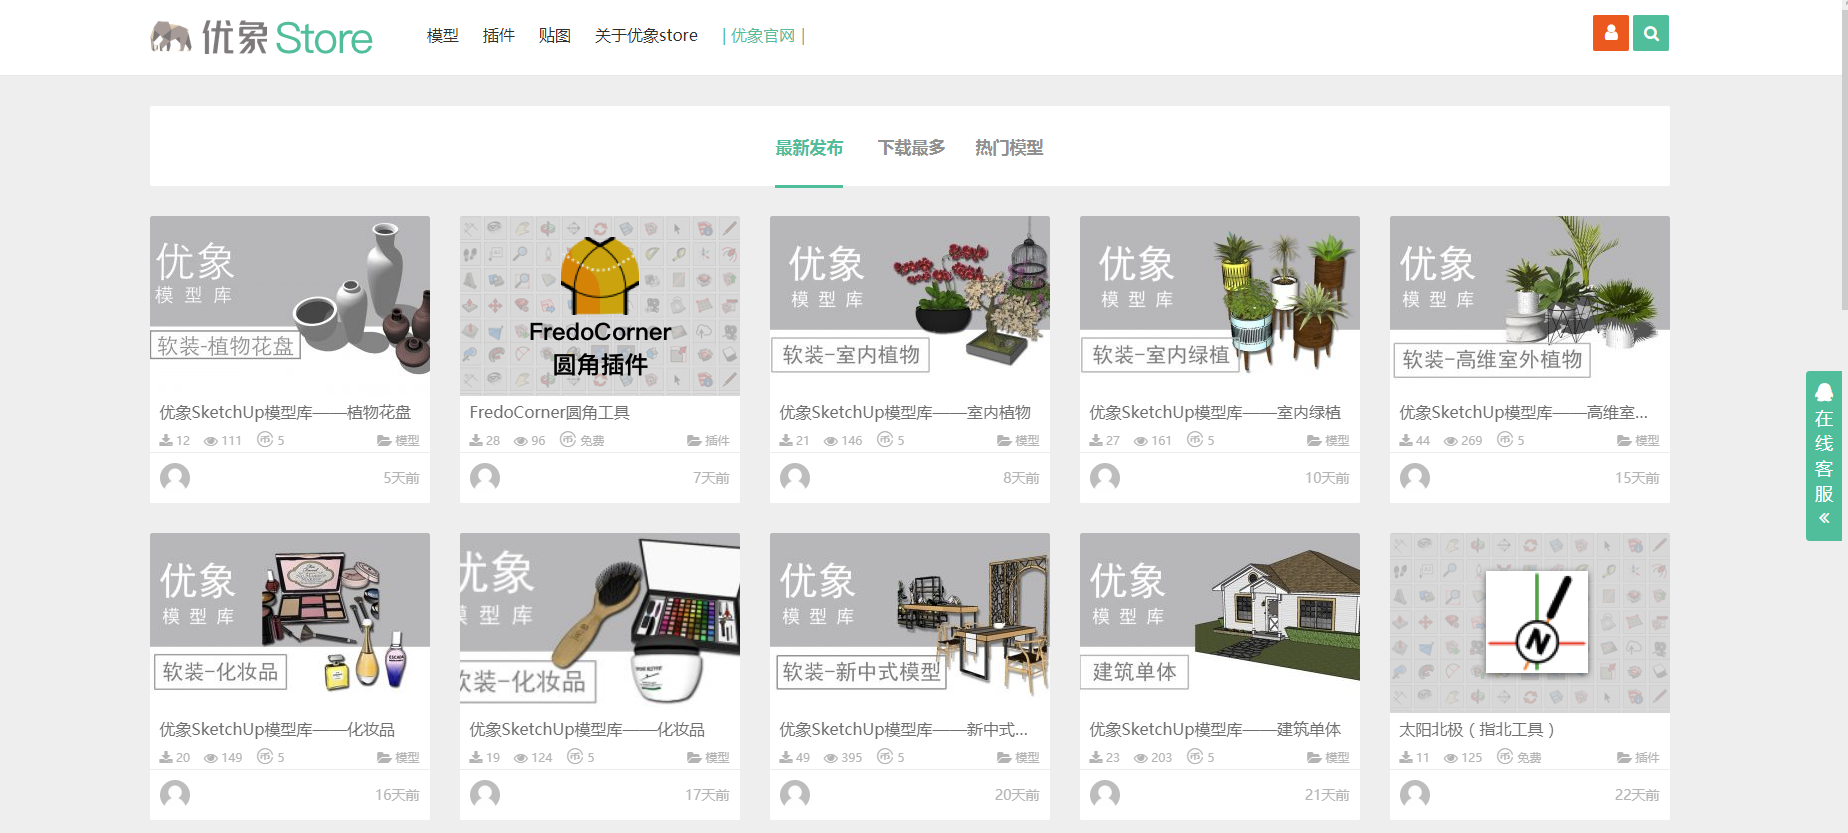Click author avatar on FredoCorner card

[x=485, y=477]
